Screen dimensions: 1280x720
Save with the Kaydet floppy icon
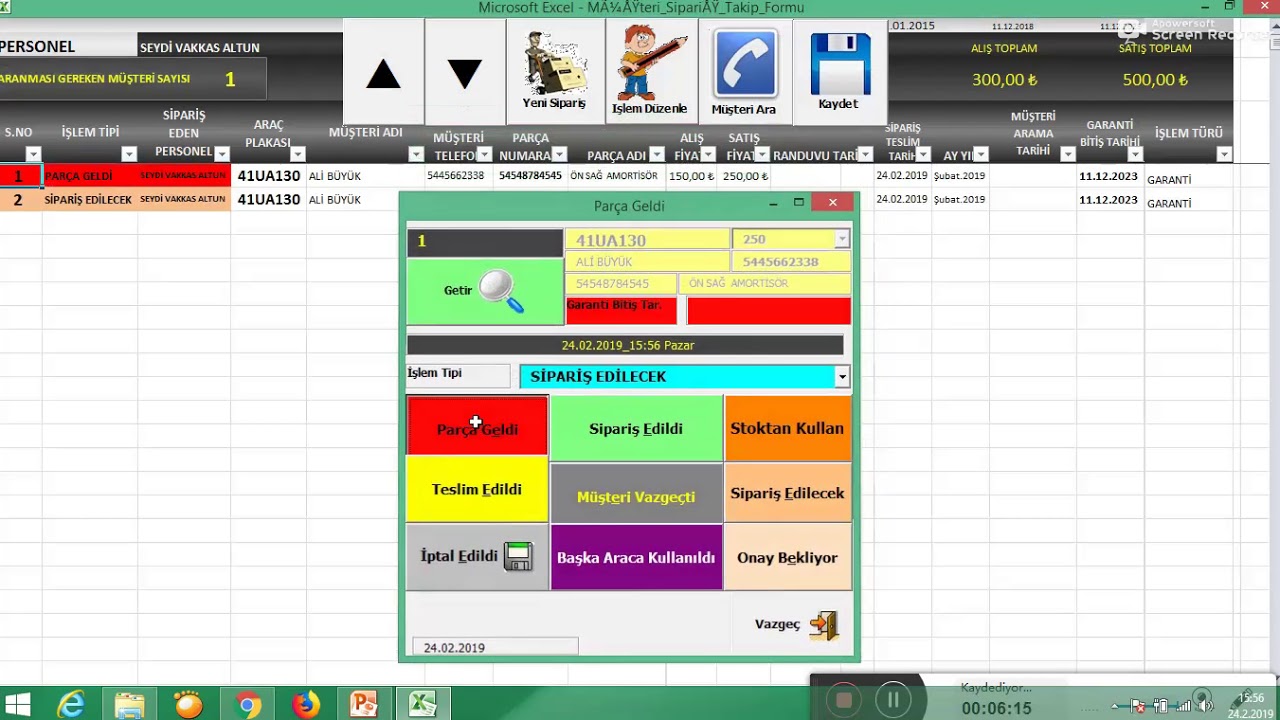click(x=838, y=71)
